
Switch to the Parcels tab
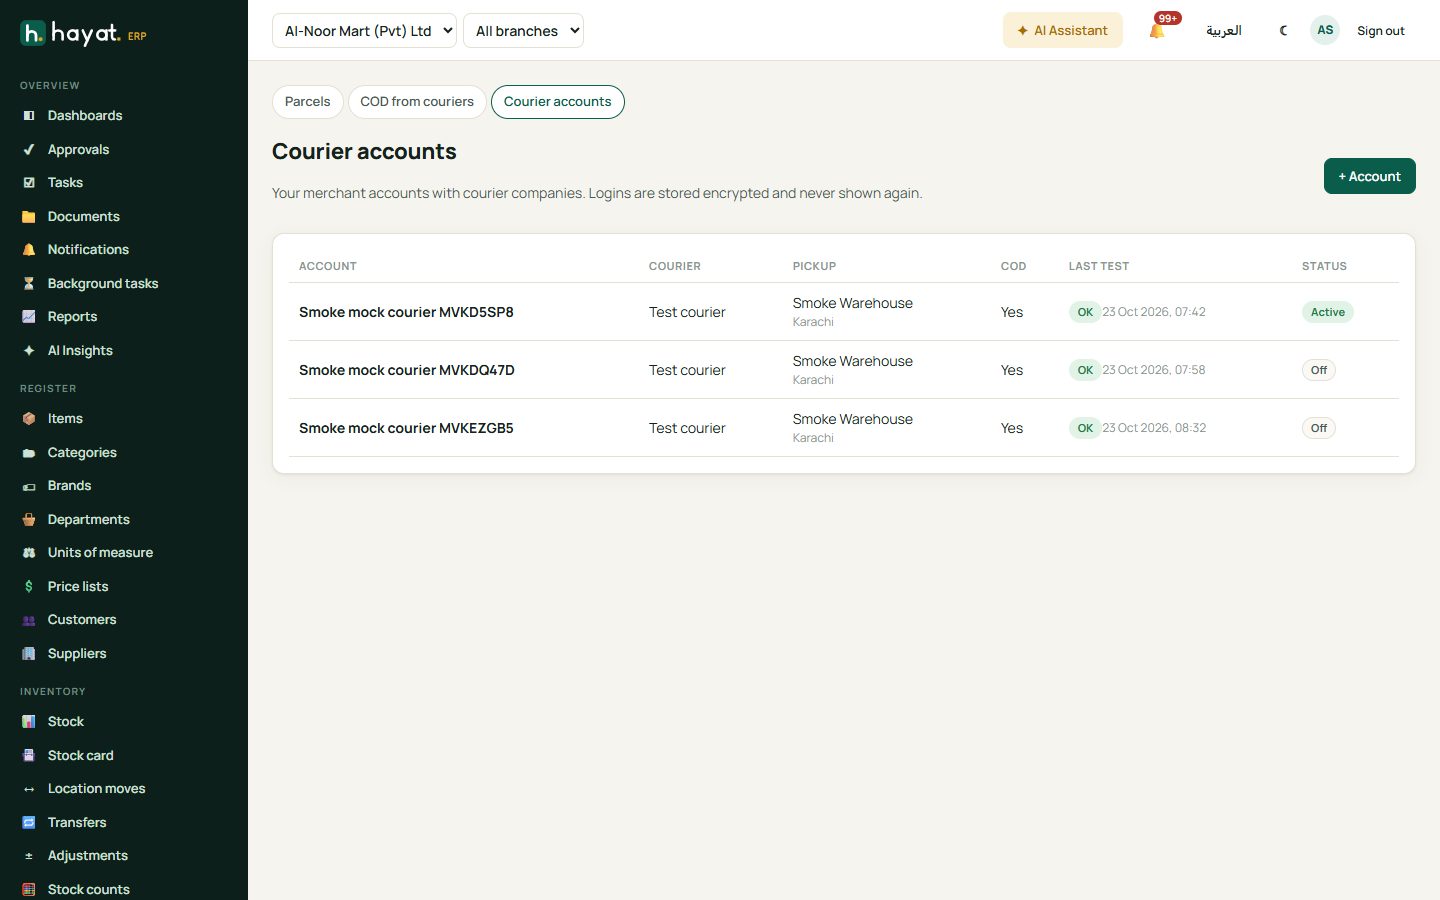point(307,102)
